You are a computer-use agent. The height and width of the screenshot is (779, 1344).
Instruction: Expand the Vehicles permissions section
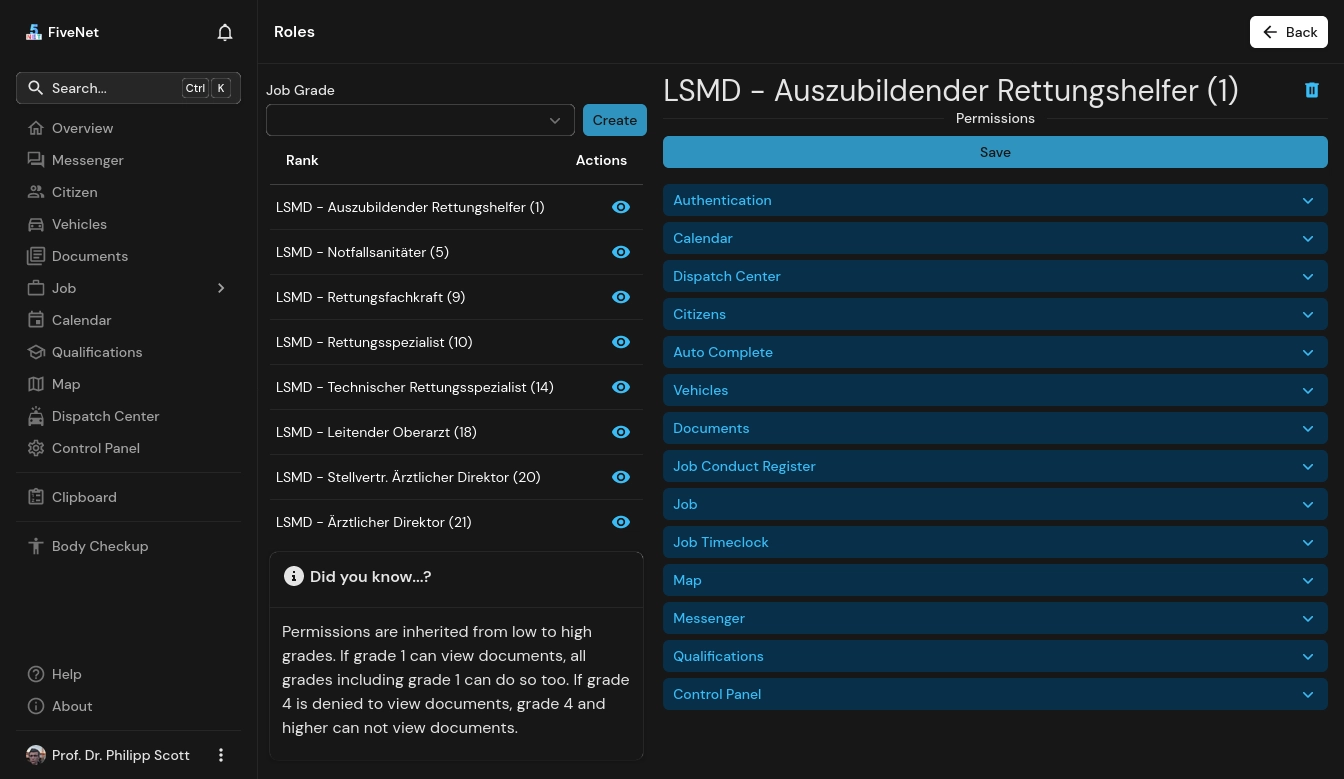(995, 390)
